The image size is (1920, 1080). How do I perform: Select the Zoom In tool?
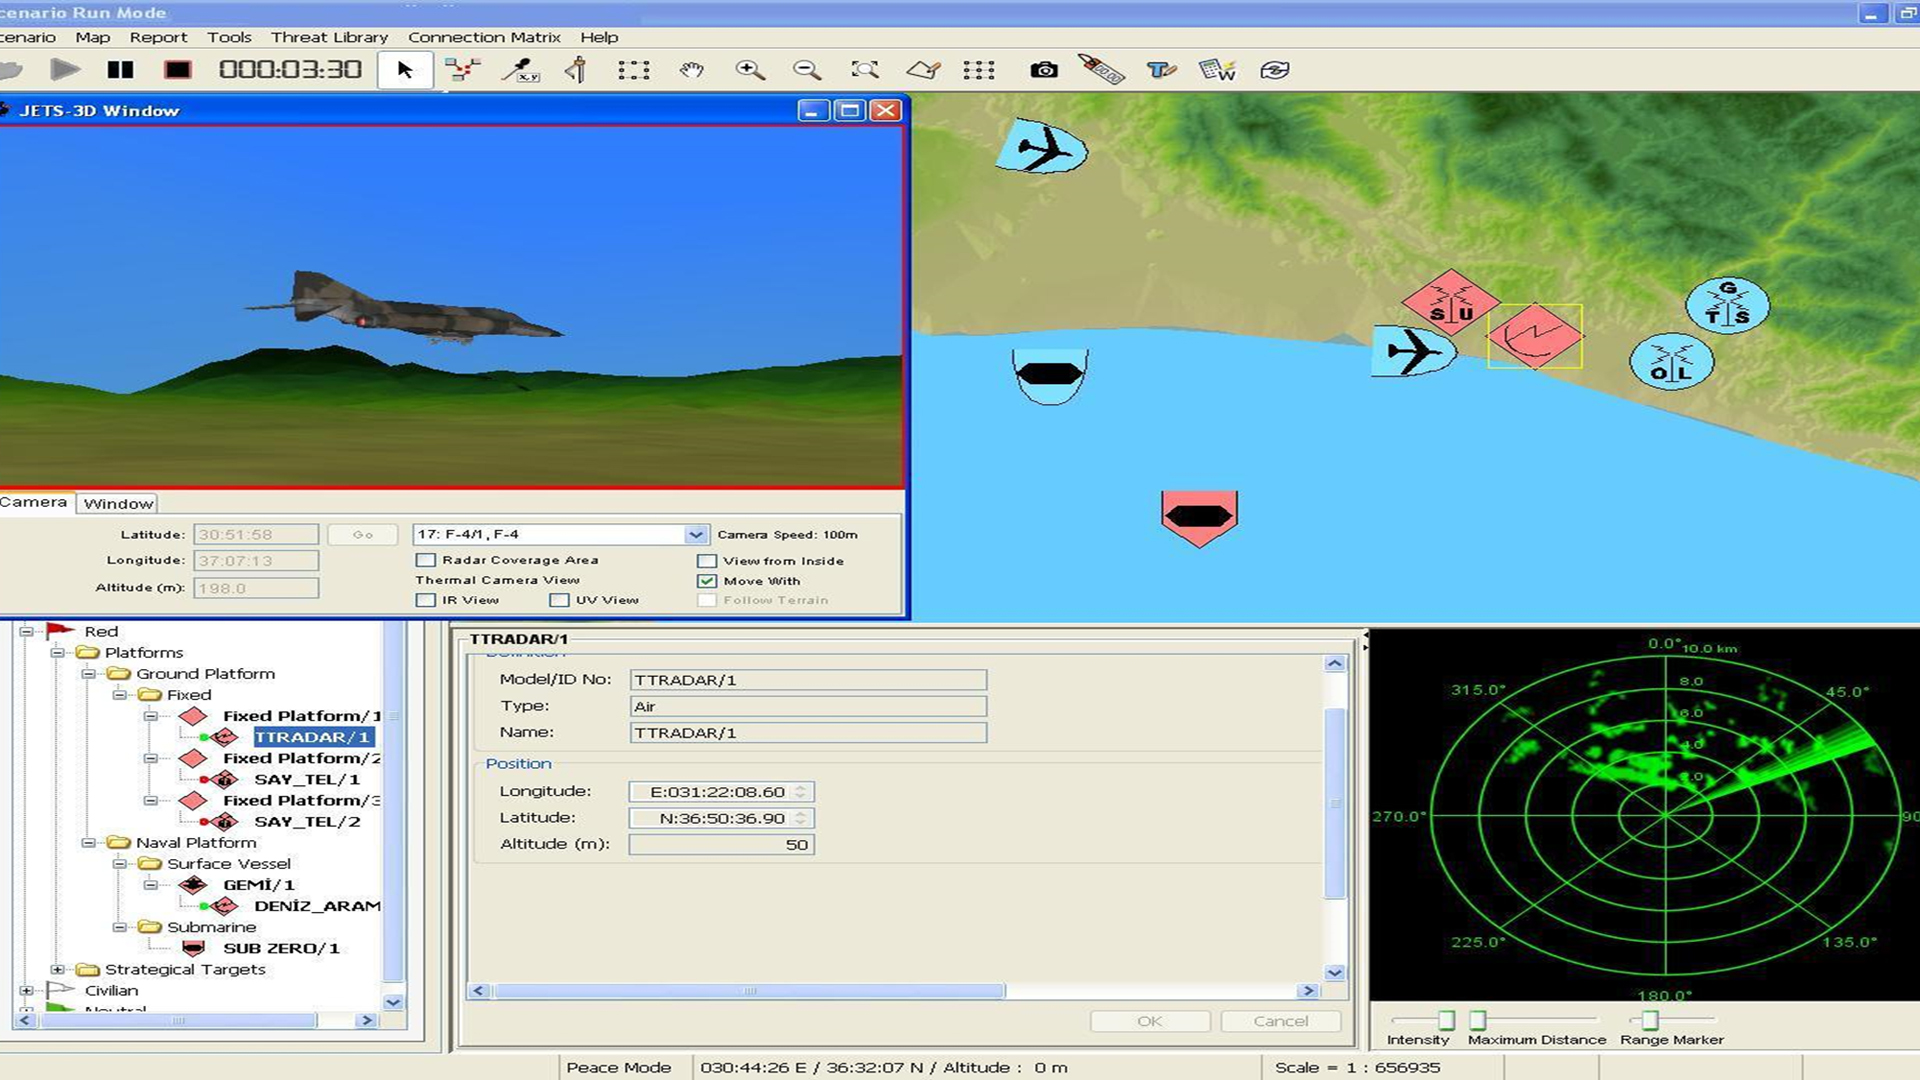click(x=750, y=70)
